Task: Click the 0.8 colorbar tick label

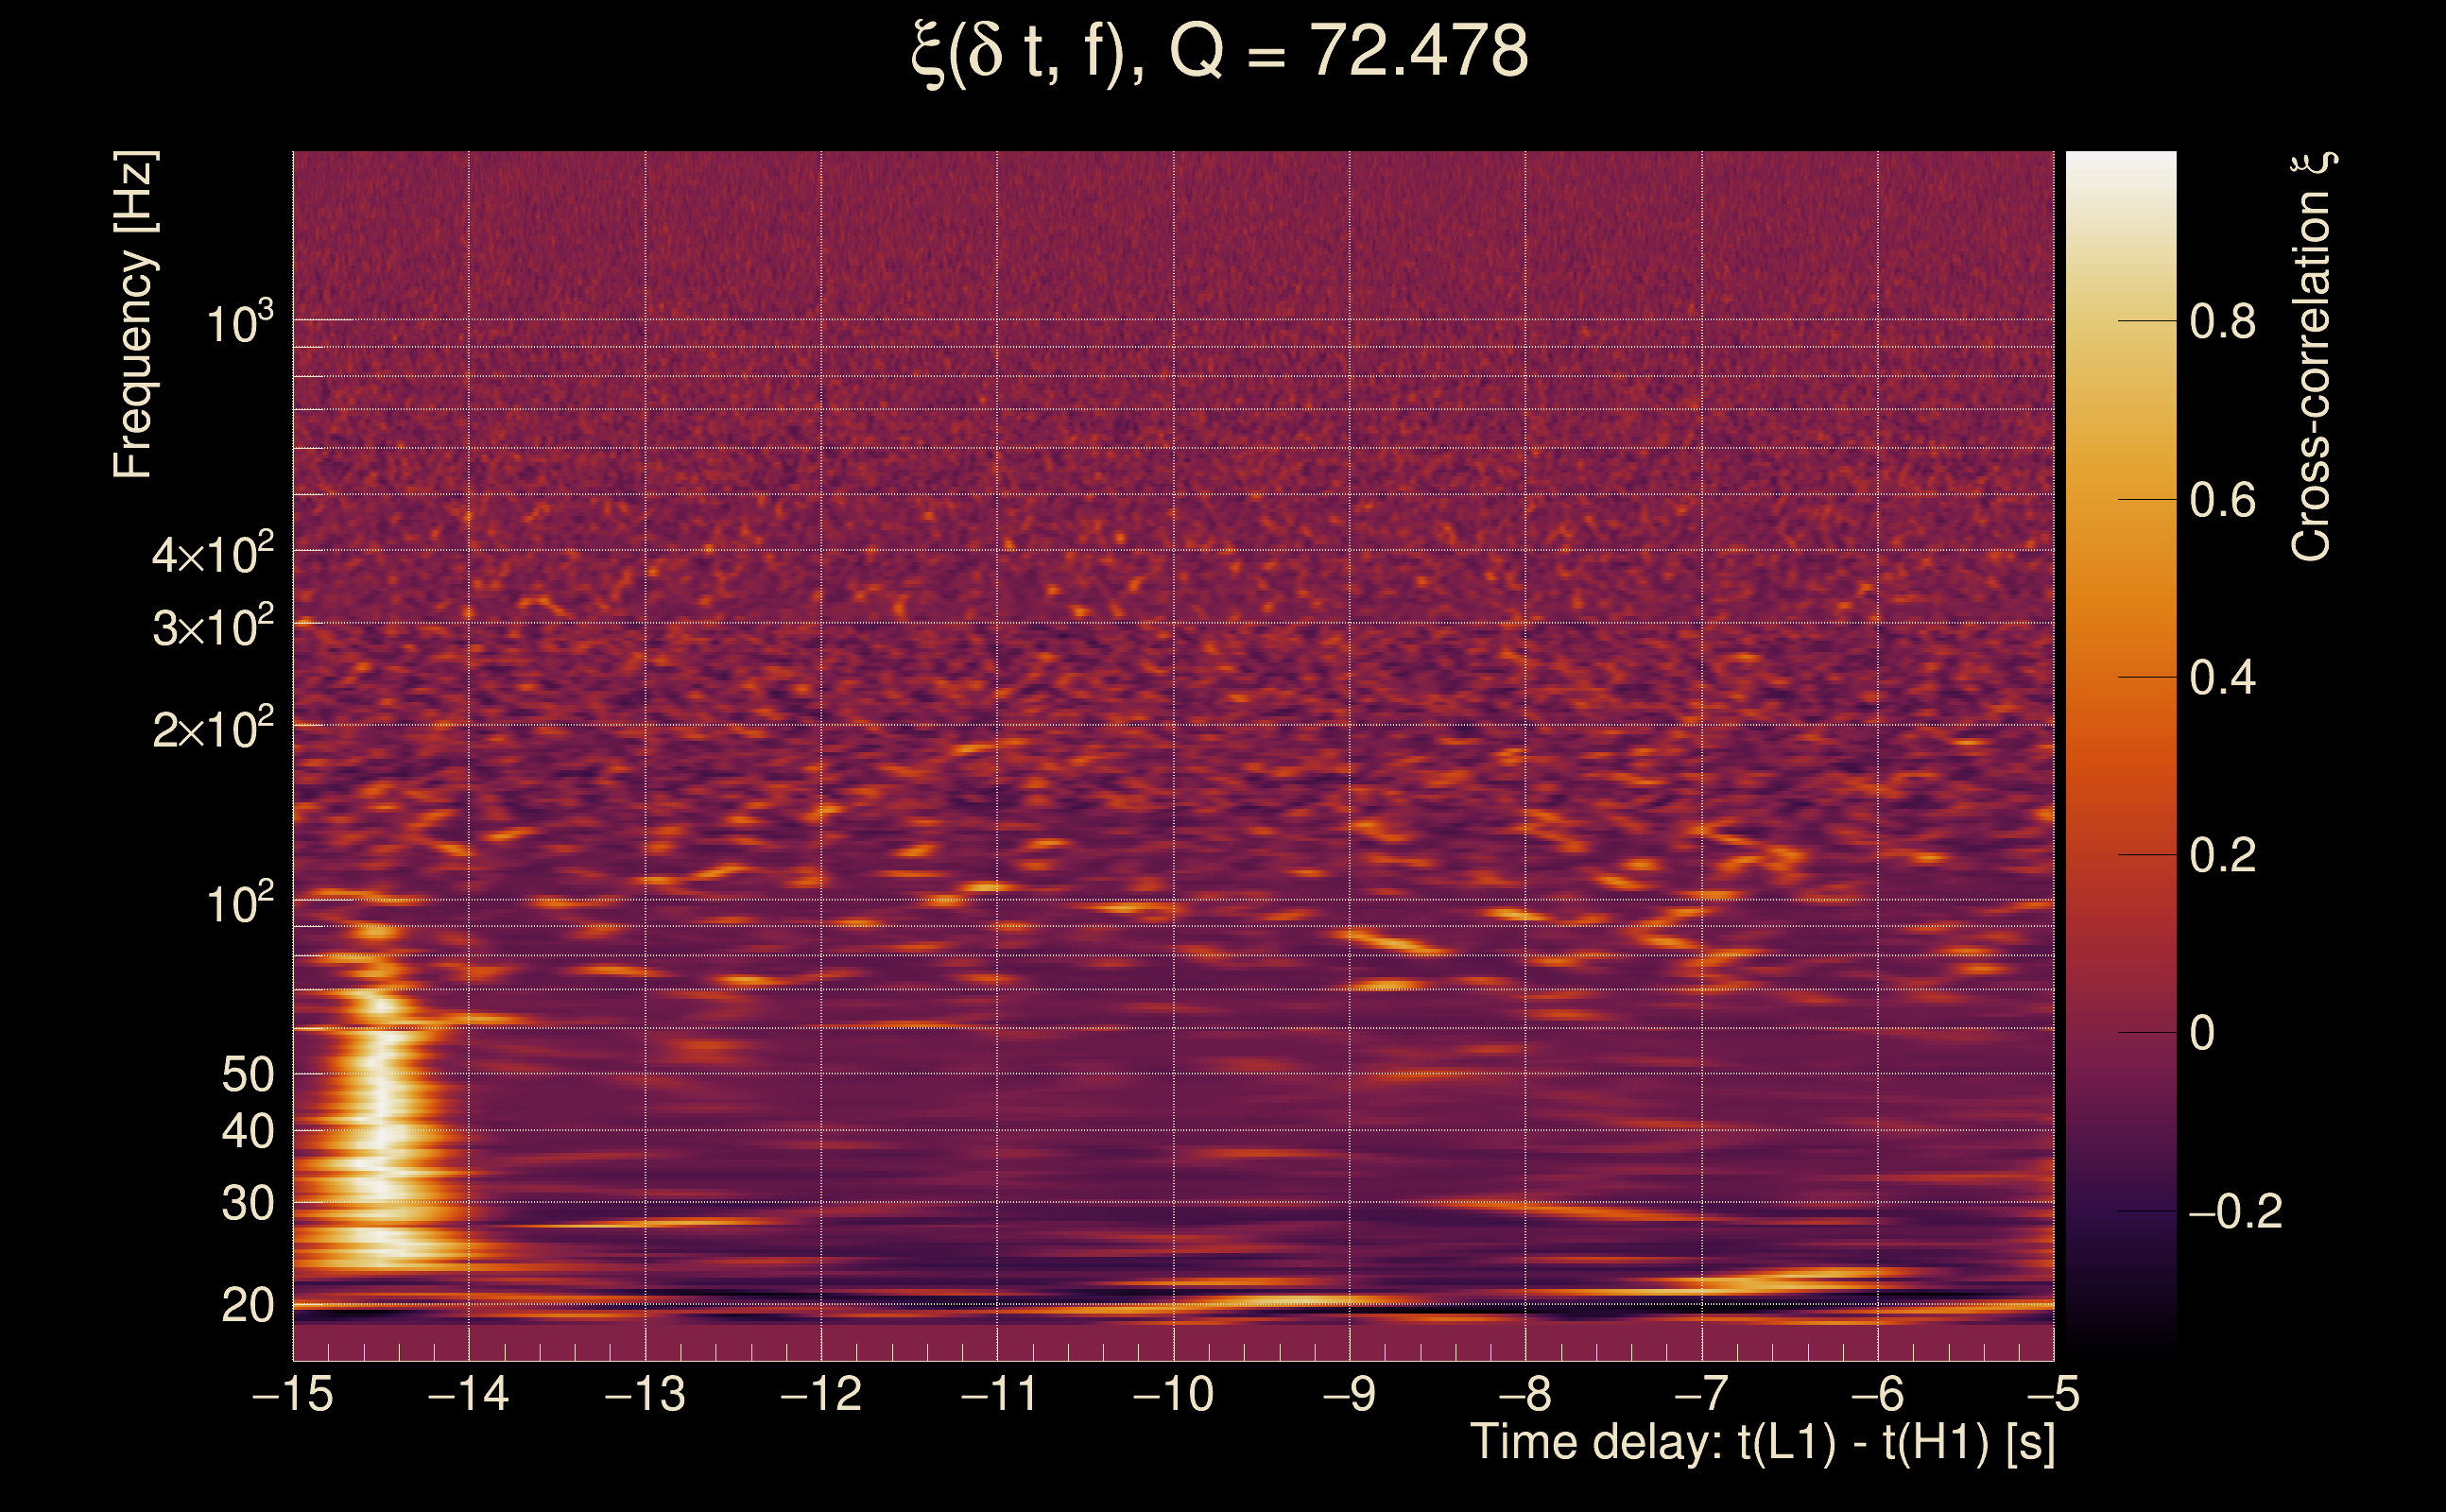Action: coord(2222,322)
